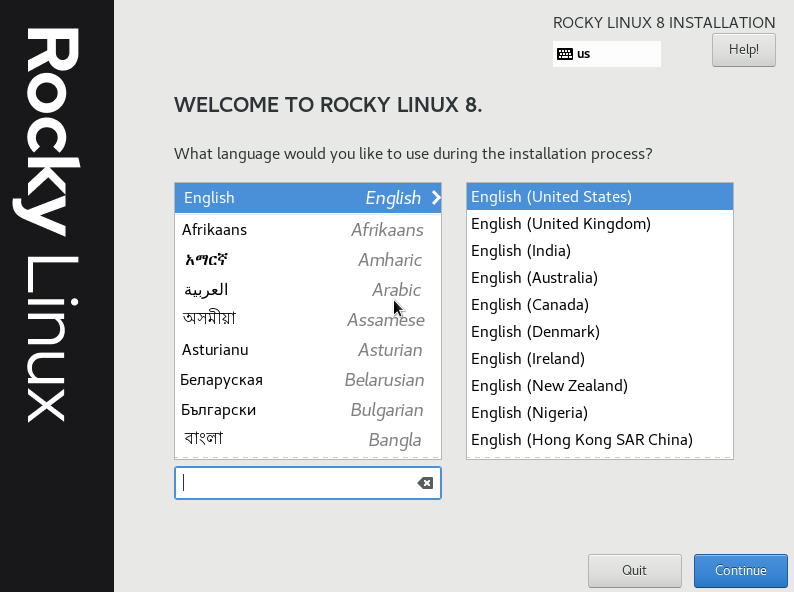
Task: Choose English (Nigeria) locale
Action: pos(600,413)
